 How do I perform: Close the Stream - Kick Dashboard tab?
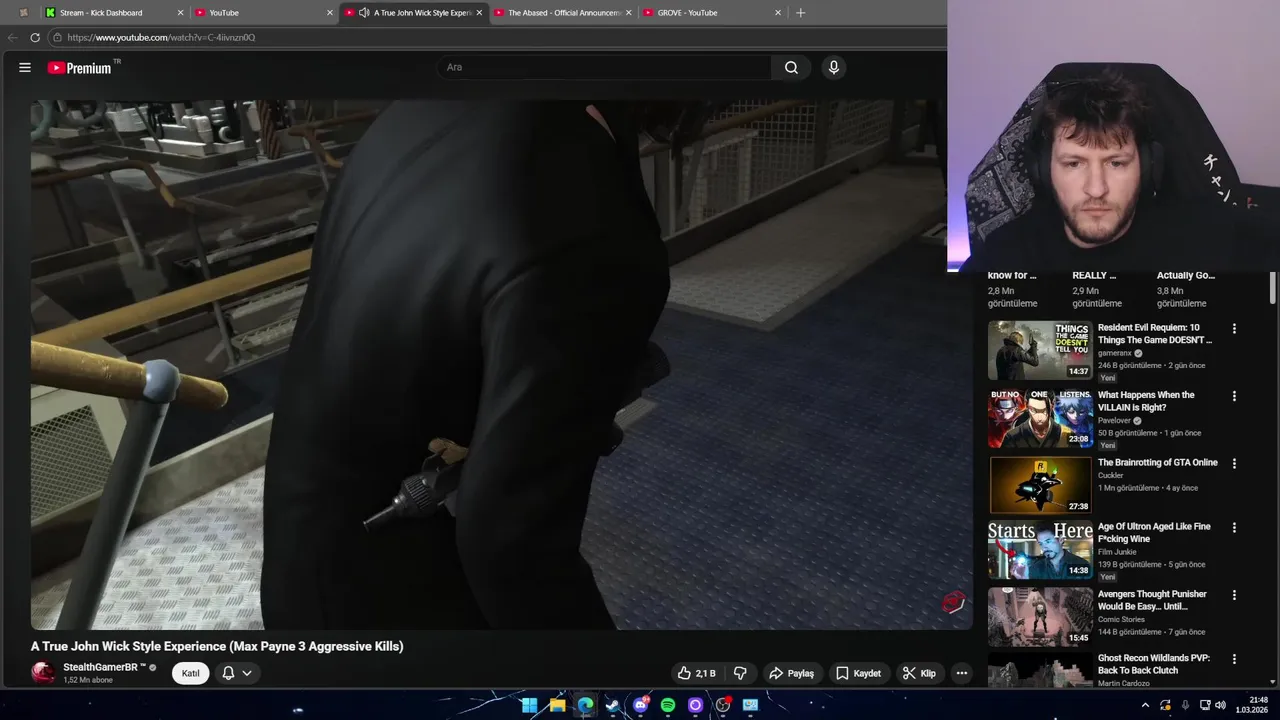coord(180,13)
